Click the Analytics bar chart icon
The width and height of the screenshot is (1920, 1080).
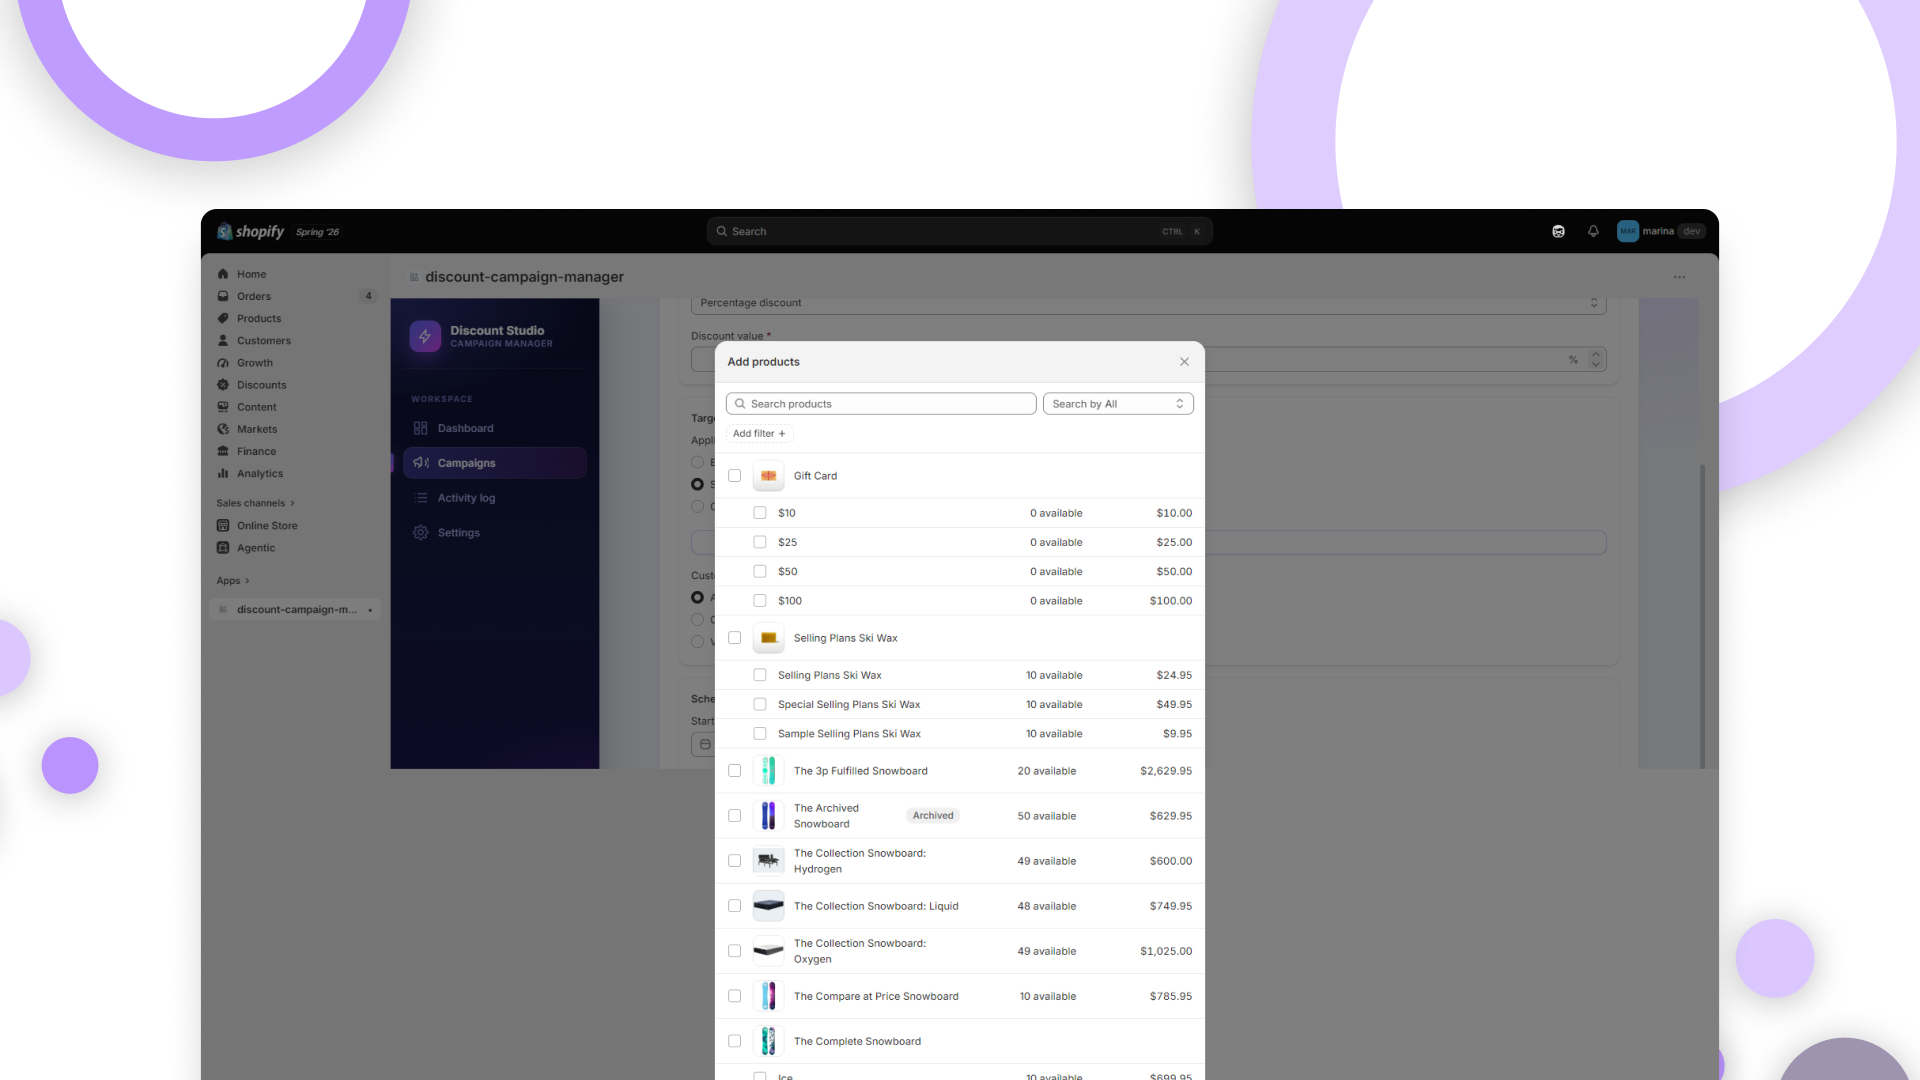point(223,473)
